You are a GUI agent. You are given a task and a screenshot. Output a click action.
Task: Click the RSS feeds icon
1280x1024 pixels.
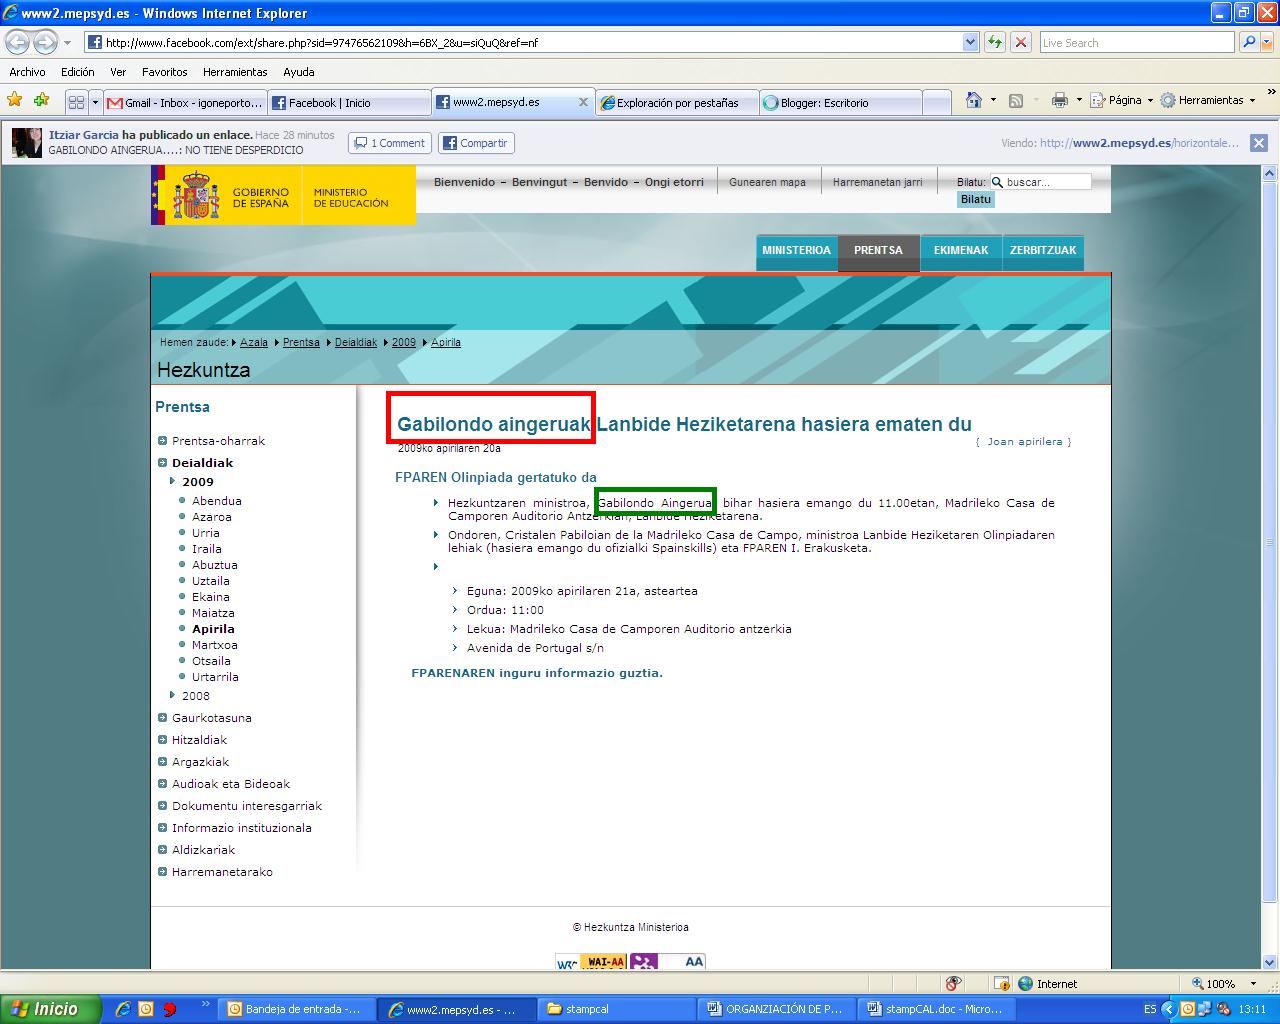[1016, 100]
